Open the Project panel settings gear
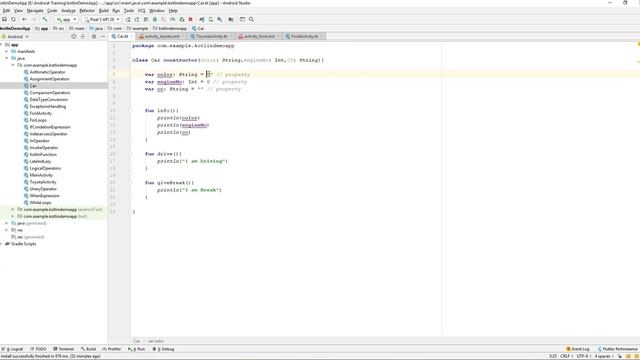640x360 pixels. (x=94, y=36)
